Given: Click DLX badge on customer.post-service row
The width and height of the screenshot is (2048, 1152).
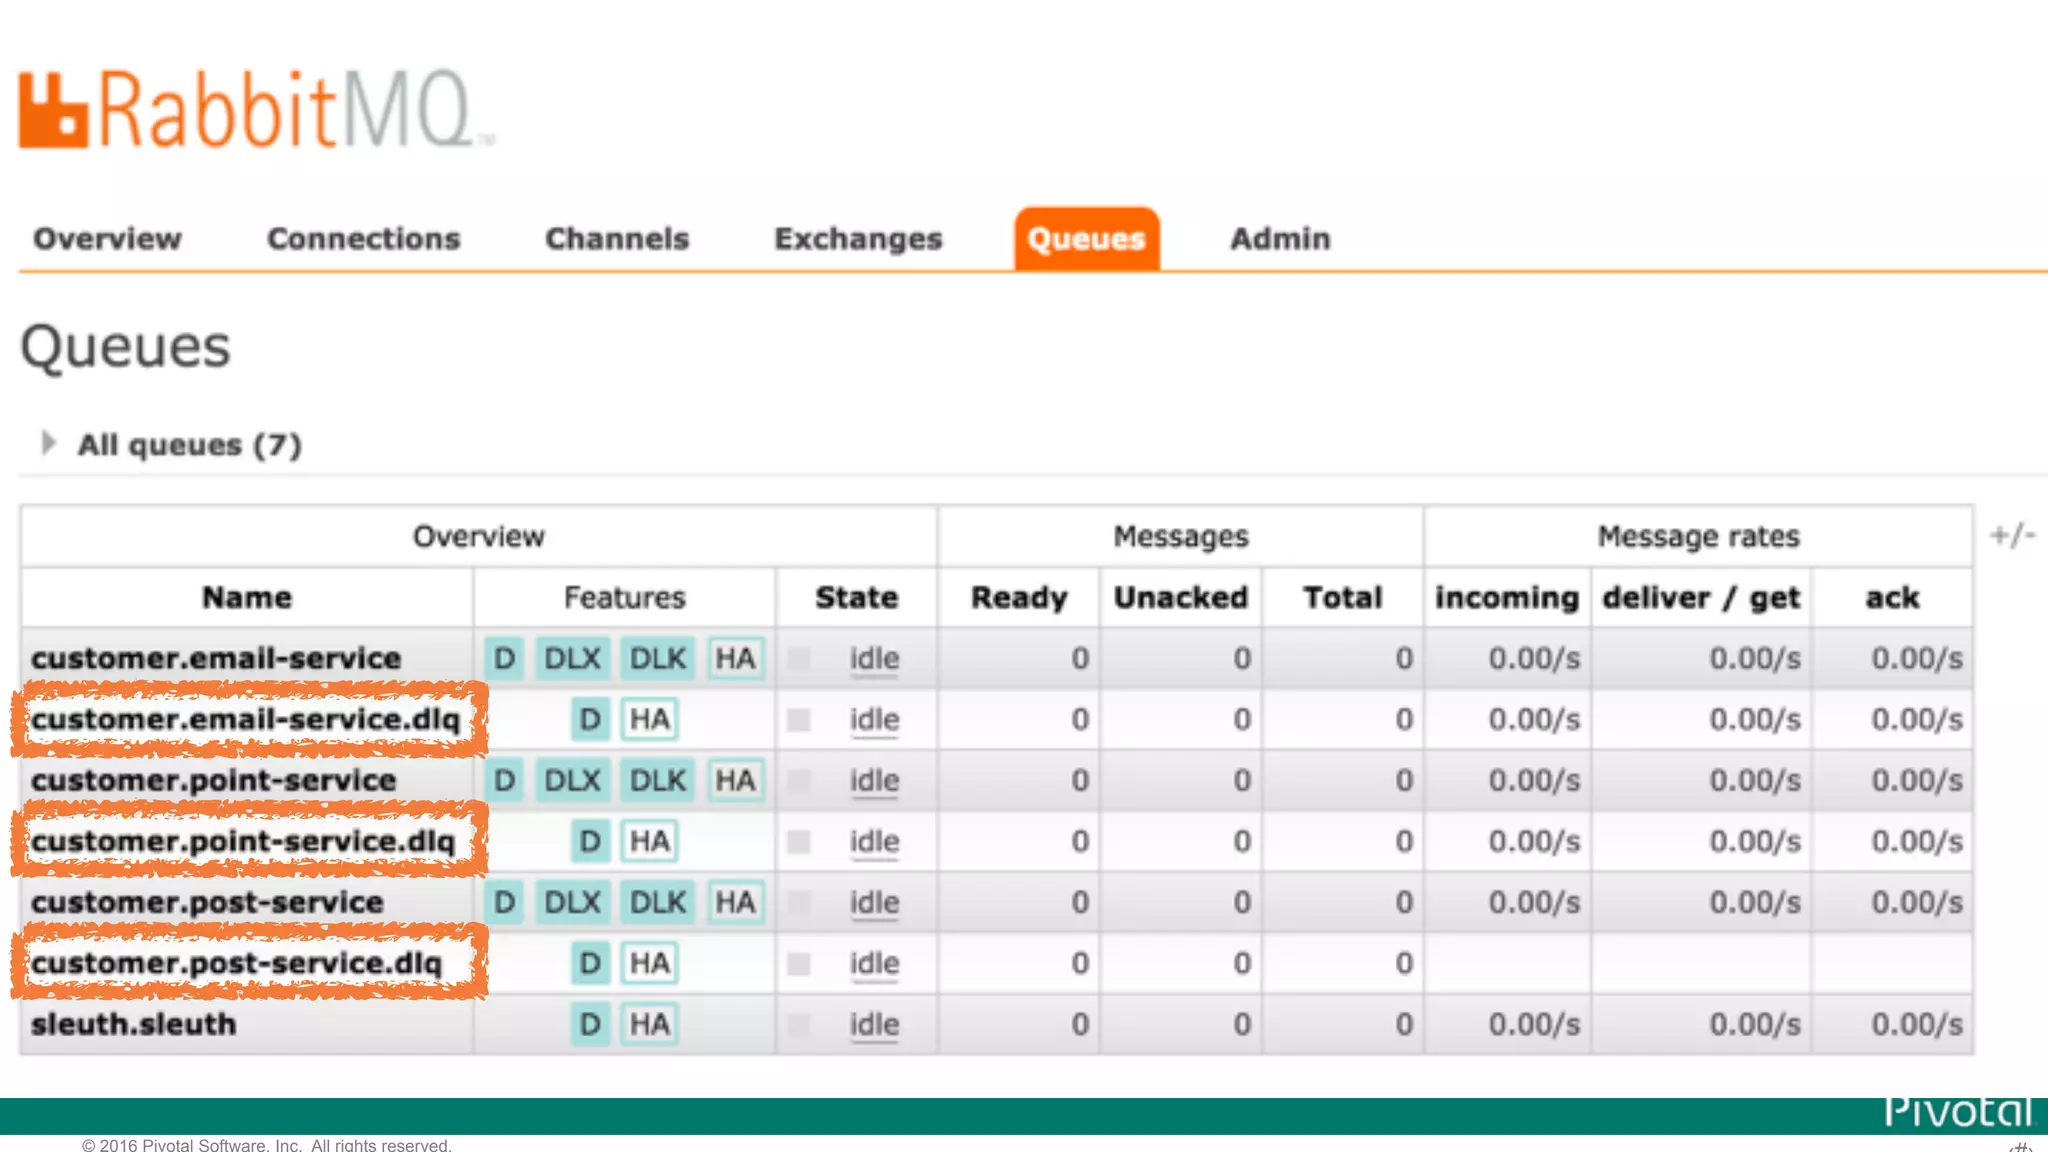Looking at the screenshot, I should [x=572, y=903].
